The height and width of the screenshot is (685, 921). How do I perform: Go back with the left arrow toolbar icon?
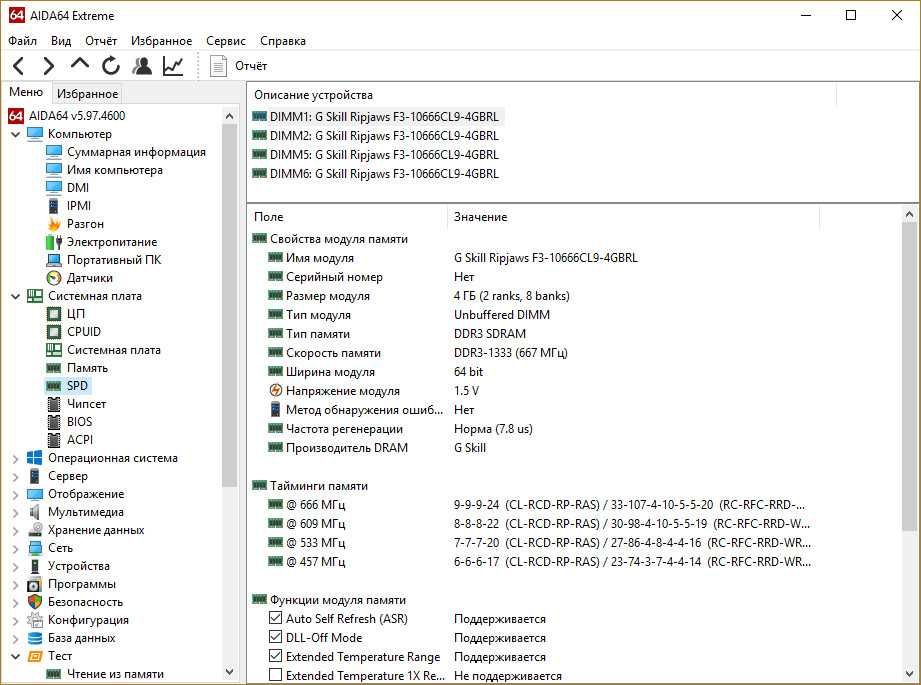pos(19,66)
